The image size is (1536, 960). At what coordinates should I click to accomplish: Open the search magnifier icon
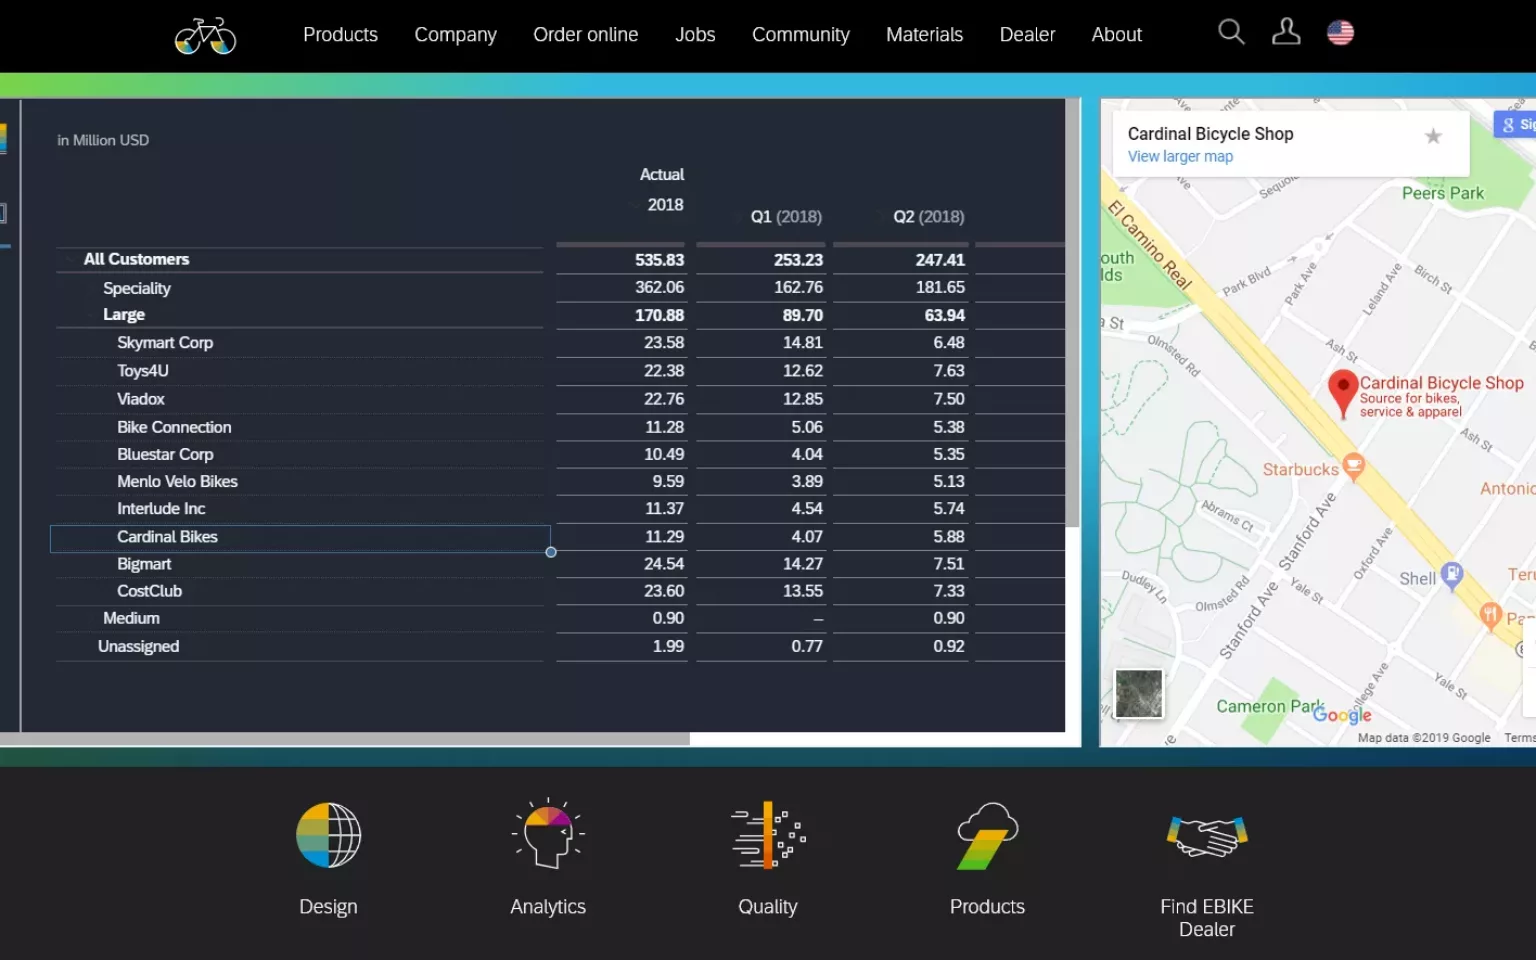1231,32
